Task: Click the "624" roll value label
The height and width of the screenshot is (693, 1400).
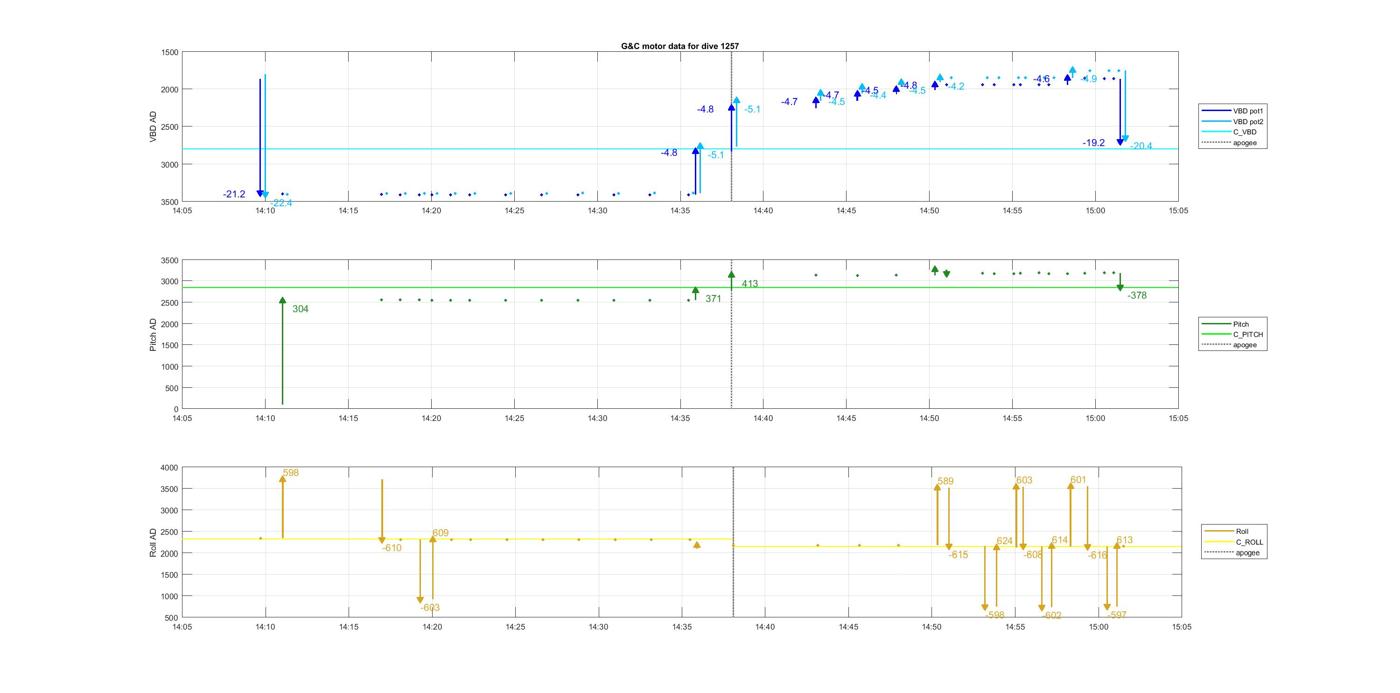Action: coord(1004,541)
